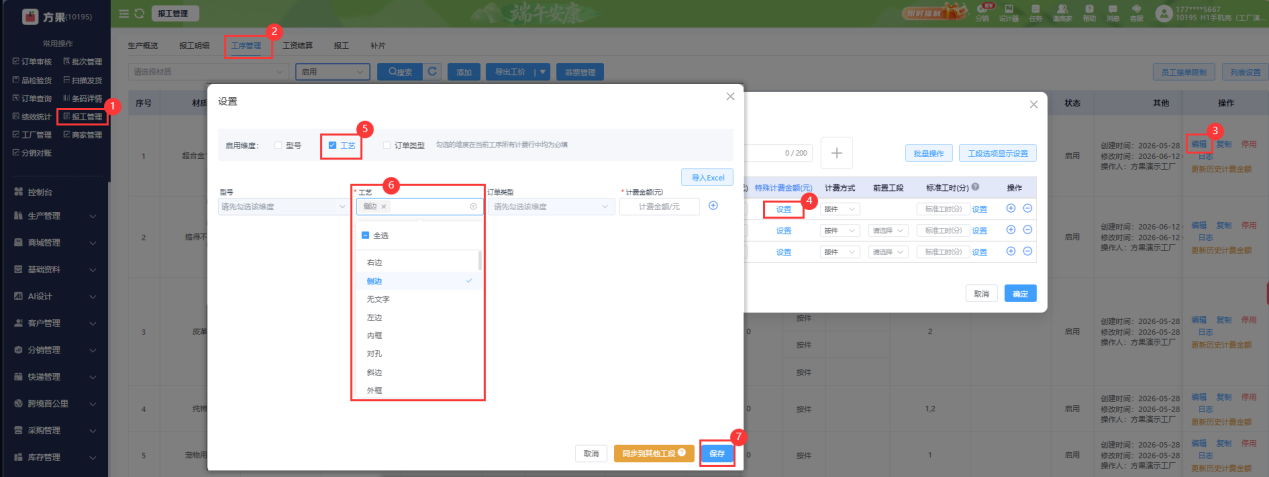This screenshot has height=477, width=1269.
Task: Click the 限时福利 gift banner
Action: click(933, 13)
